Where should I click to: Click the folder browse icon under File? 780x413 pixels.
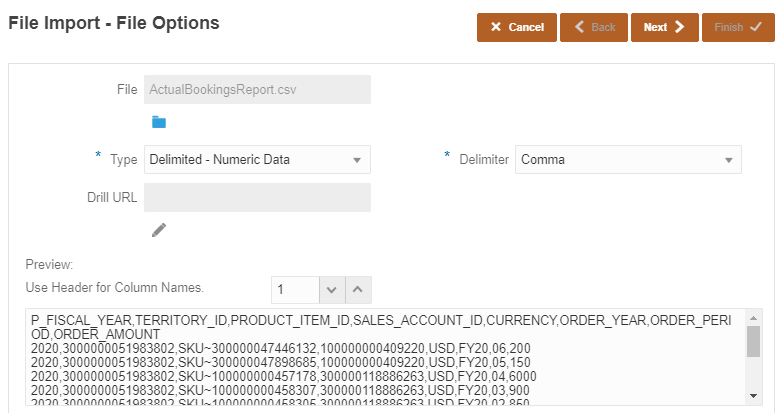click(158, 122)
